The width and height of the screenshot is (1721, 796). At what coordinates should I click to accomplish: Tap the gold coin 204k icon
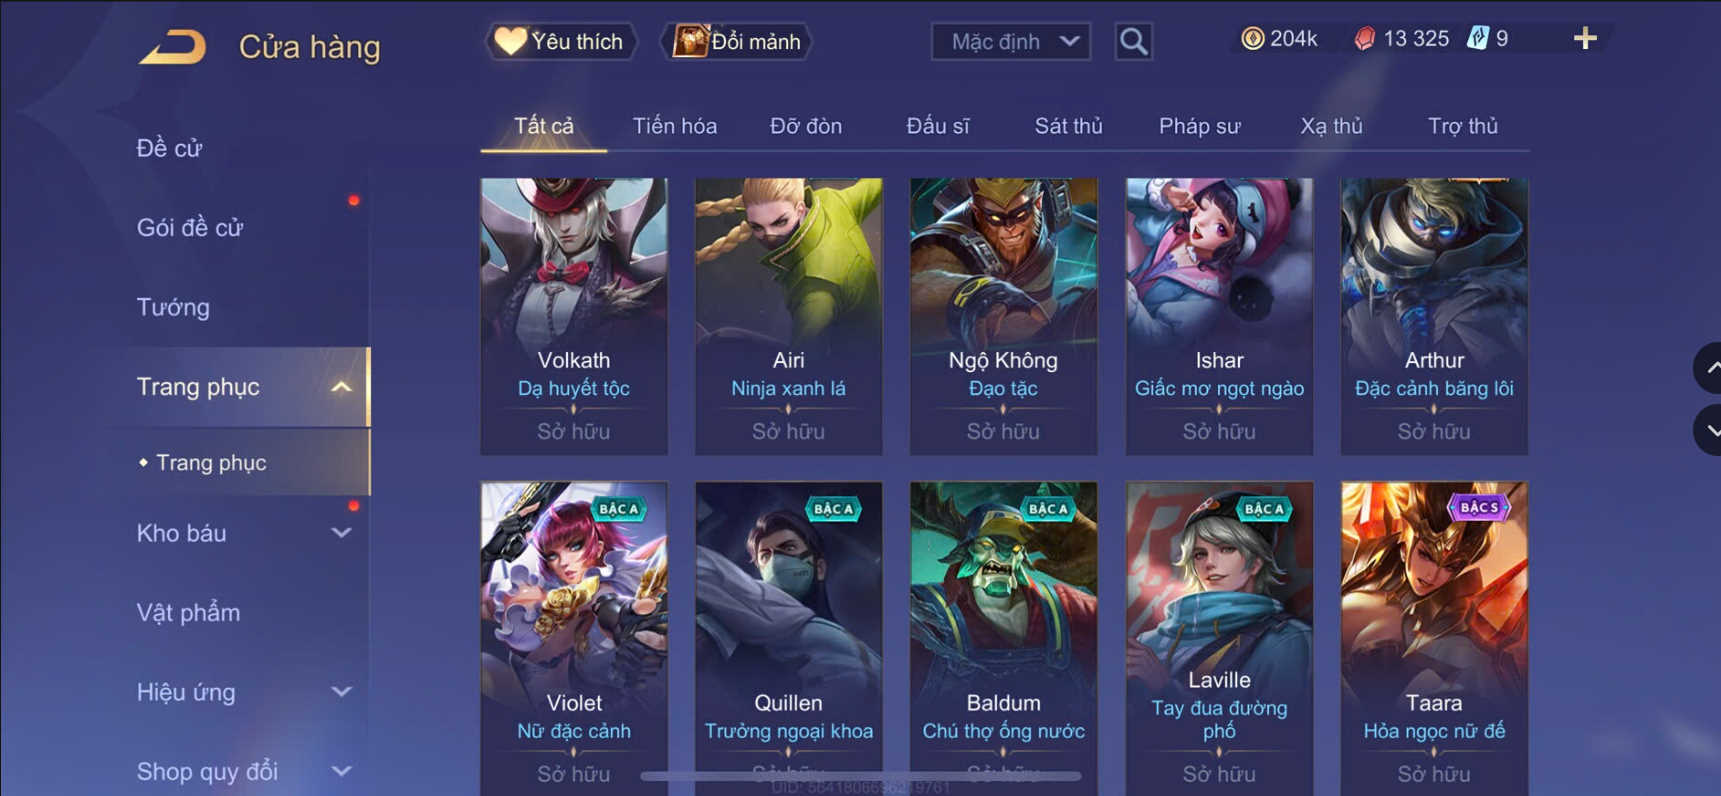1252,39
